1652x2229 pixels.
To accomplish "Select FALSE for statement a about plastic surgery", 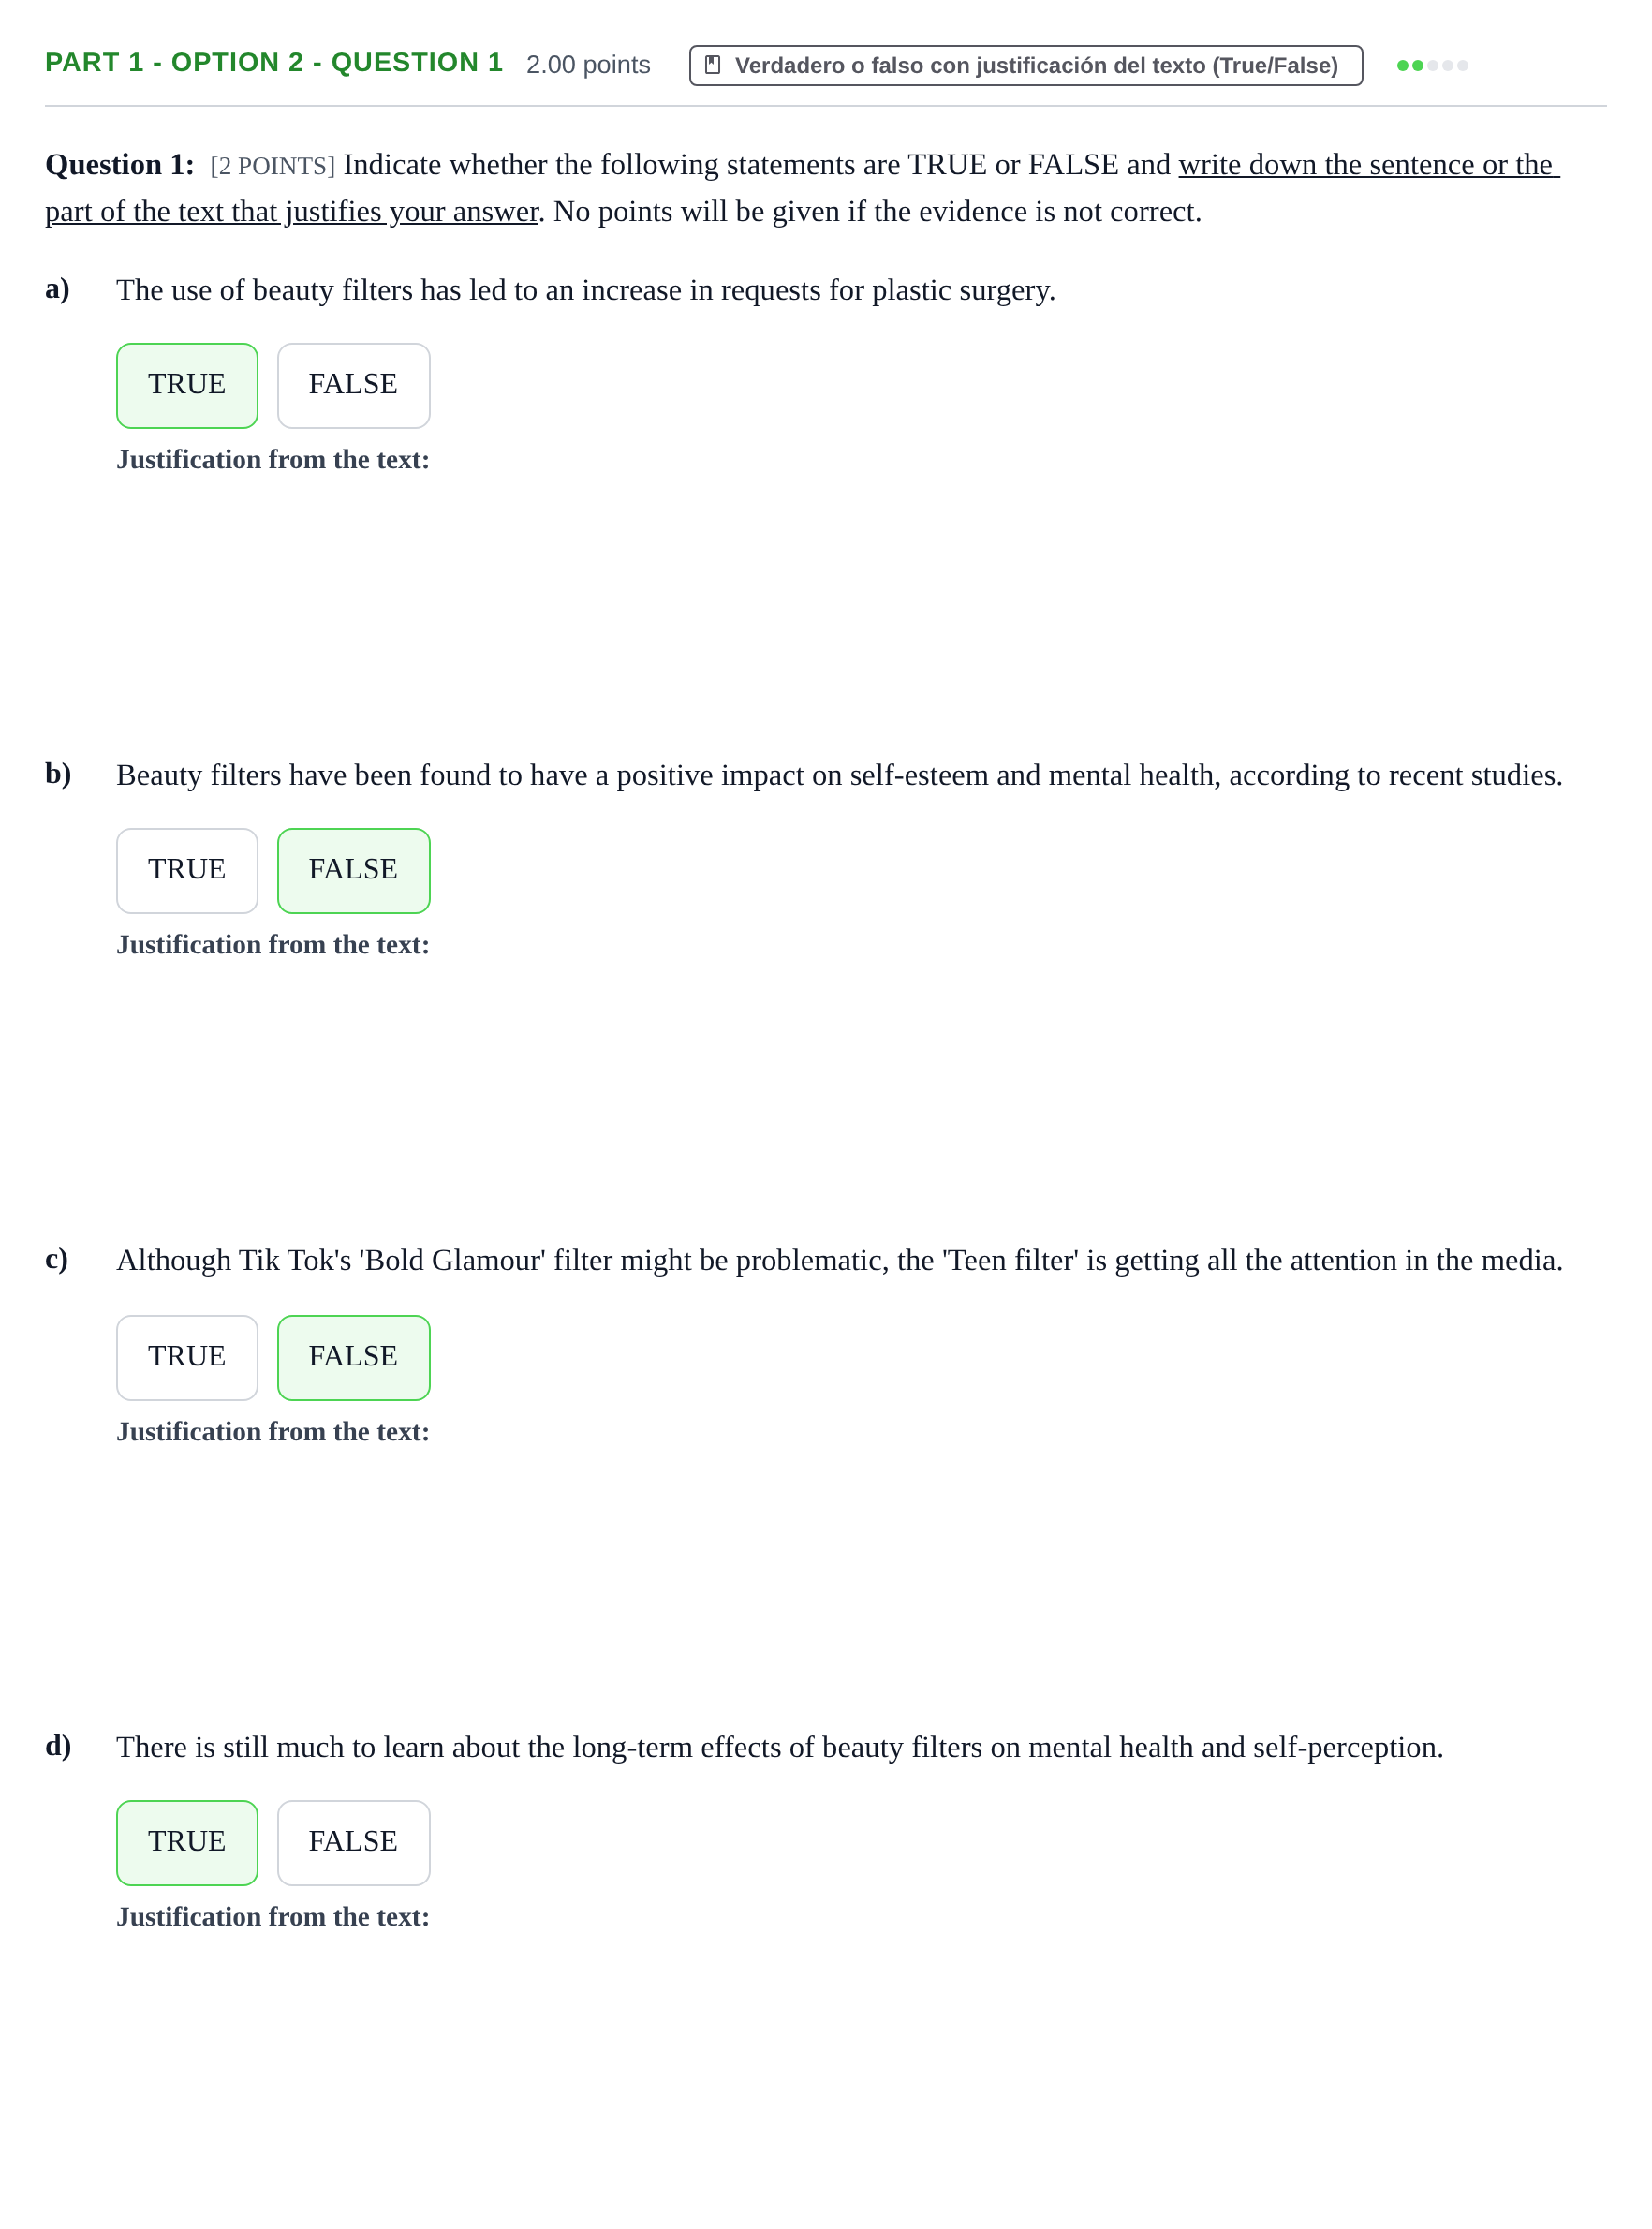I will [x=353, y=385].
